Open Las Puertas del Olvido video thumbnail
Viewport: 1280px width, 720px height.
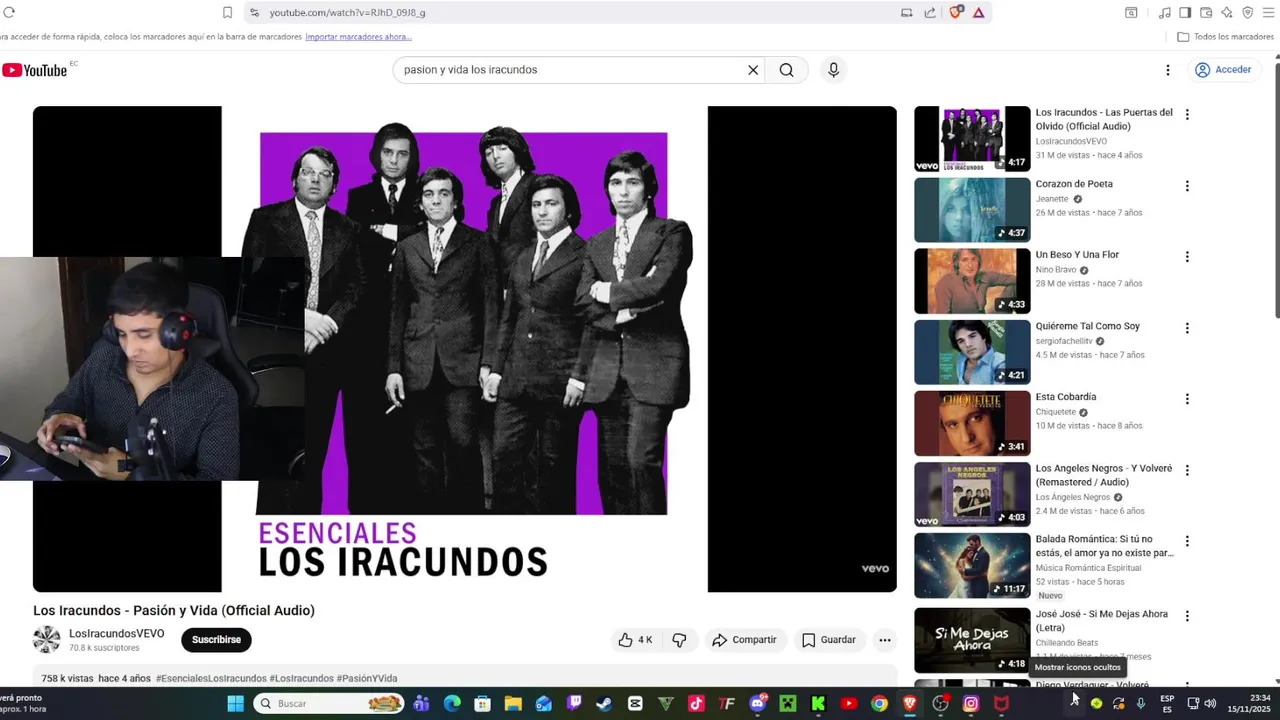(x=972, y=139)
